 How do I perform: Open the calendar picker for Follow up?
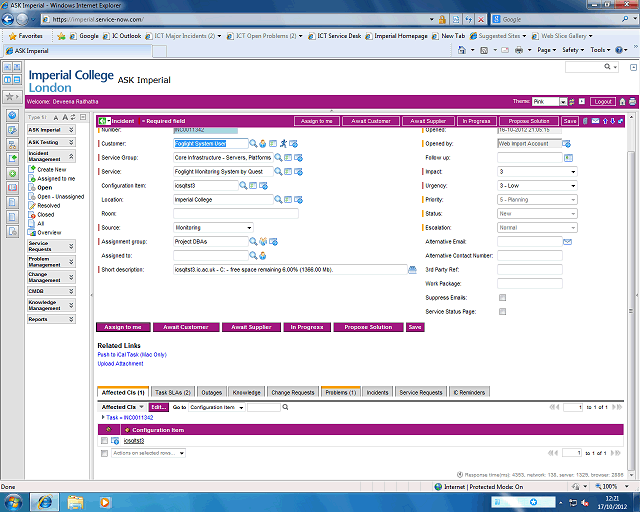567,158
